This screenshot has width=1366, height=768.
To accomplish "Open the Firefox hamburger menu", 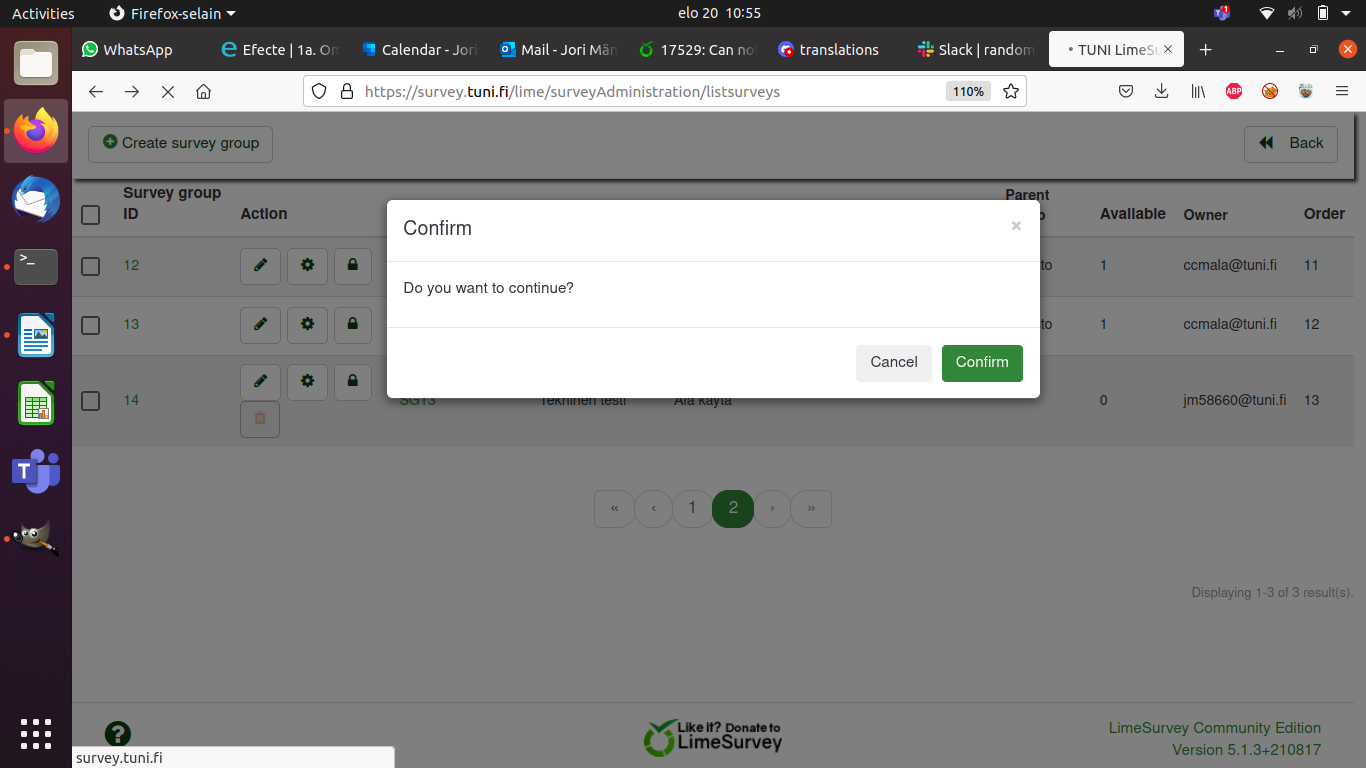I will coord(1342,92).
